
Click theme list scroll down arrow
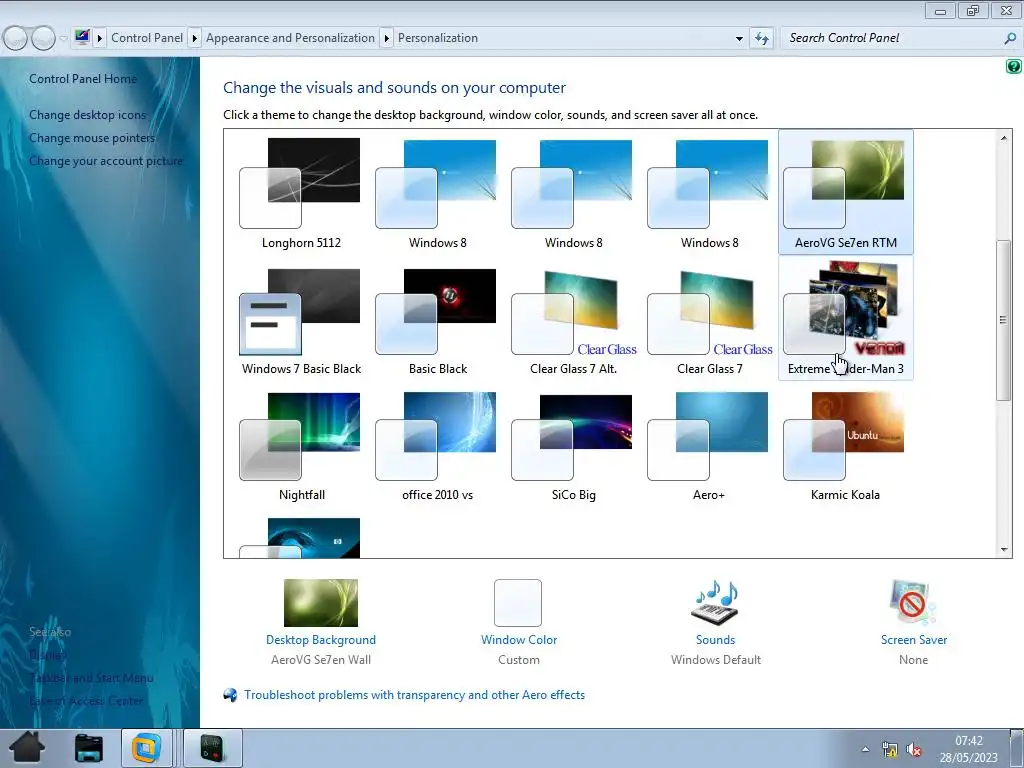point(1004,550)
